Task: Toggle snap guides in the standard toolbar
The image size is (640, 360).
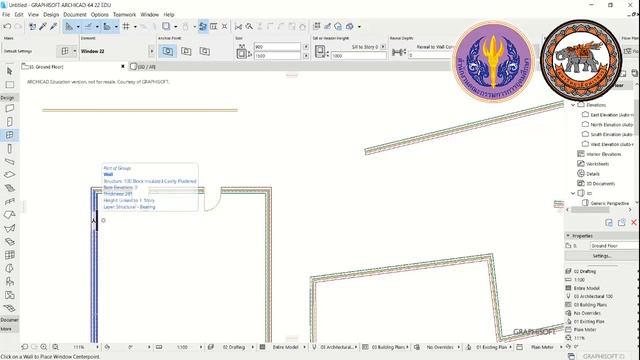Action: 88,27
